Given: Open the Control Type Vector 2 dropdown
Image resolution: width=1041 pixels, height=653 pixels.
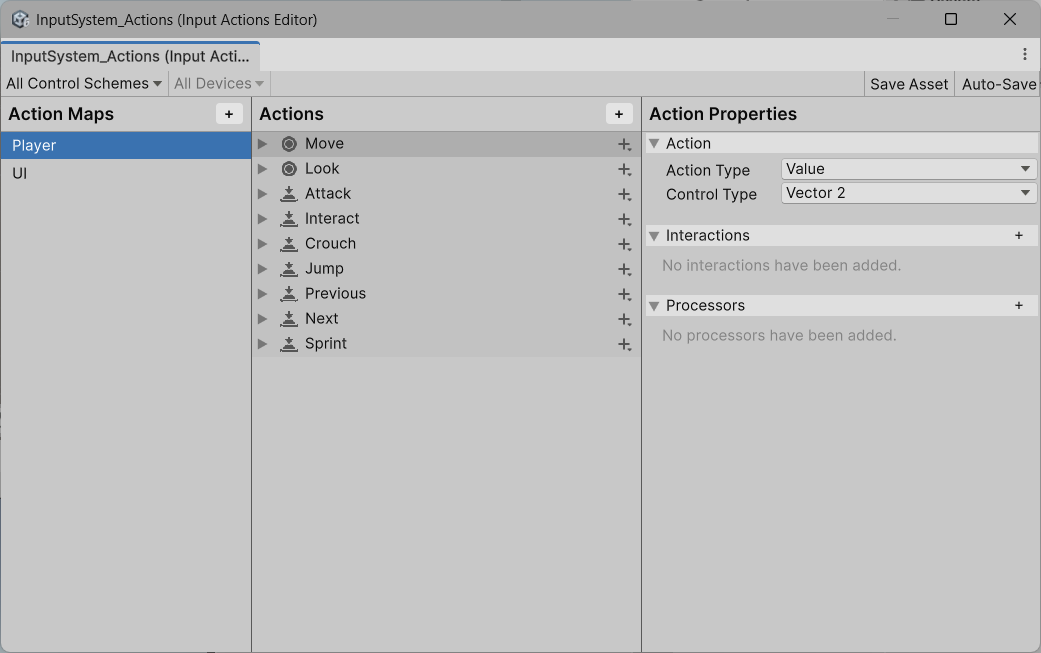Looking at the screenshot, I should coord(908,193).
